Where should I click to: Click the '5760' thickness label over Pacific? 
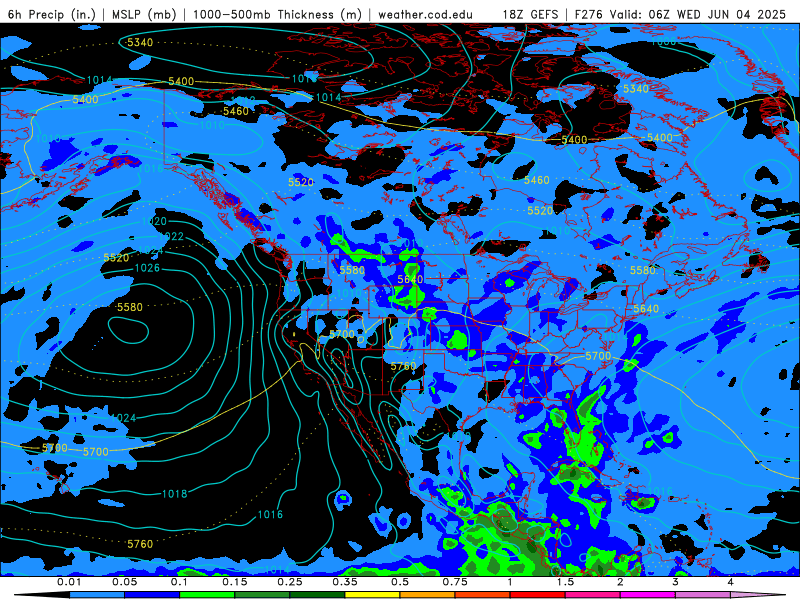[140, 544]
